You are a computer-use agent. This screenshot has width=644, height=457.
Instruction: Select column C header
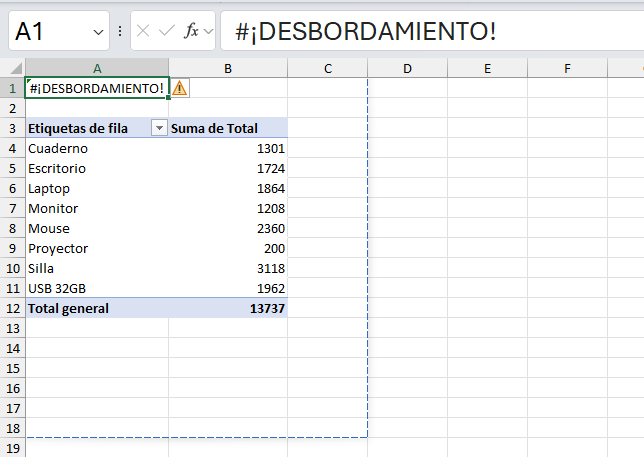[328, 68]
